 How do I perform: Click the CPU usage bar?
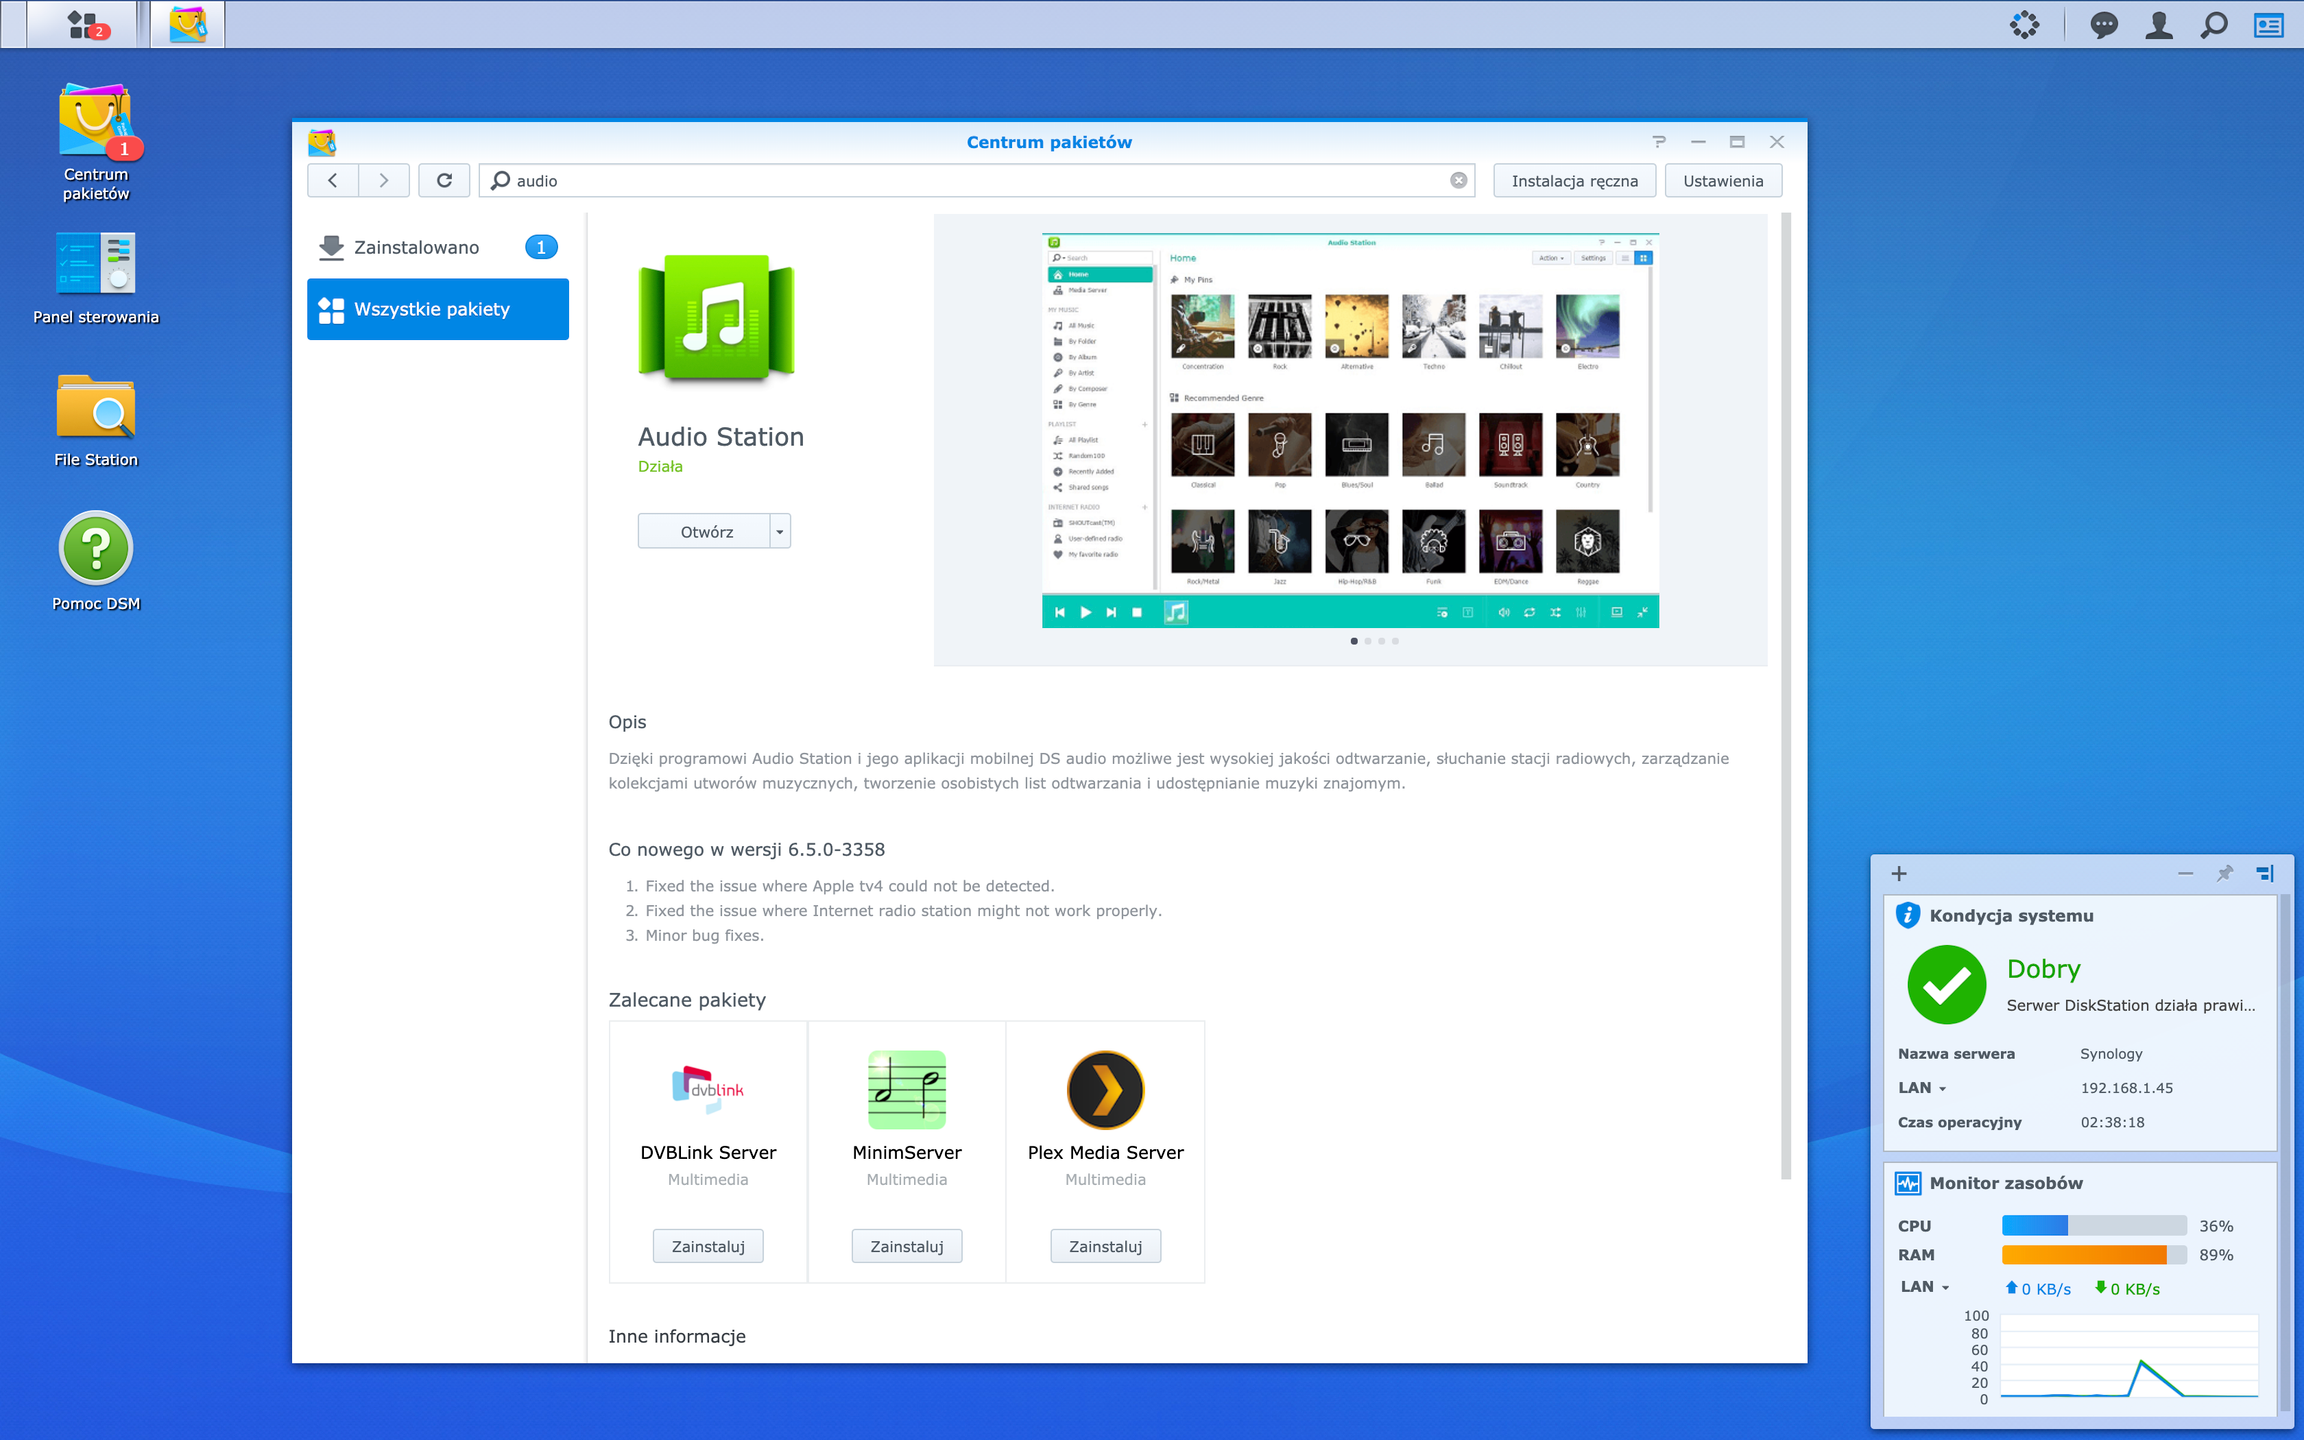tap(2094, 1225)
